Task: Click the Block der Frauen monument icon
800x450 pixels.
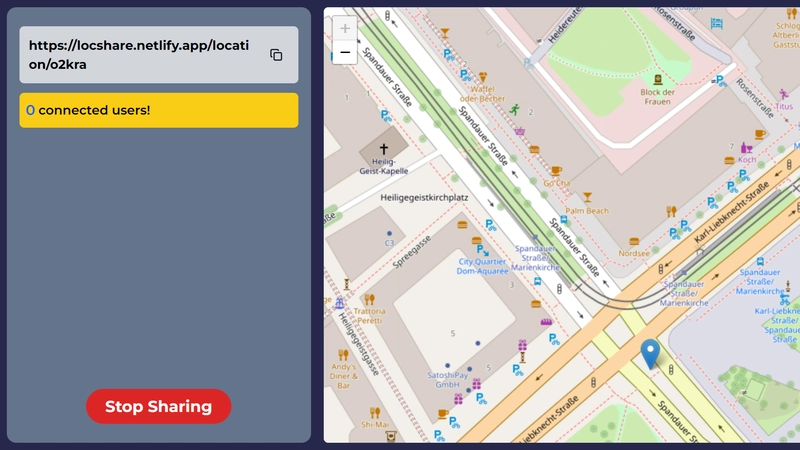Action: coord(658,80)
